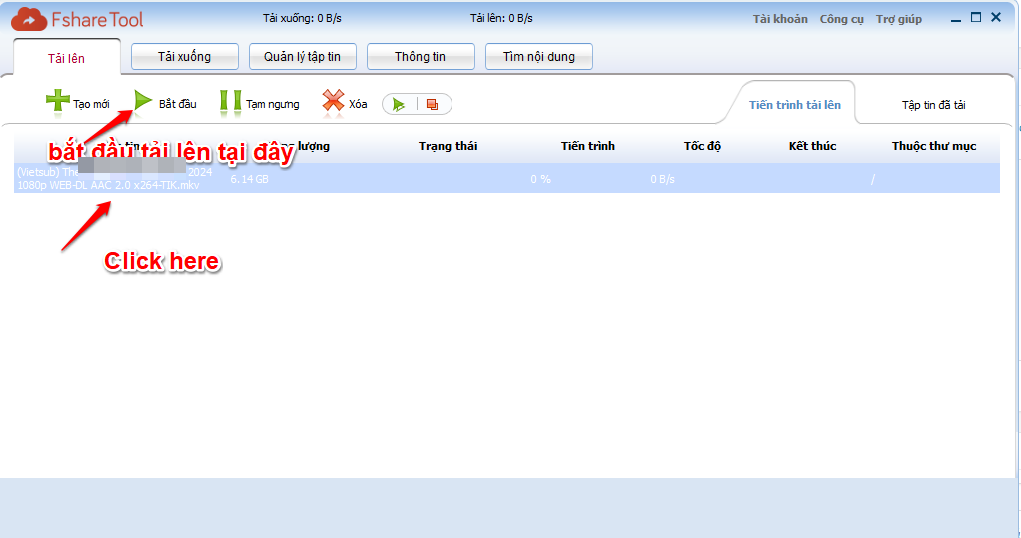The height and width of the screenshot is (538, 1021).
Task: Click the Fshare Tool cloud logo
Action: pos(30,18)
